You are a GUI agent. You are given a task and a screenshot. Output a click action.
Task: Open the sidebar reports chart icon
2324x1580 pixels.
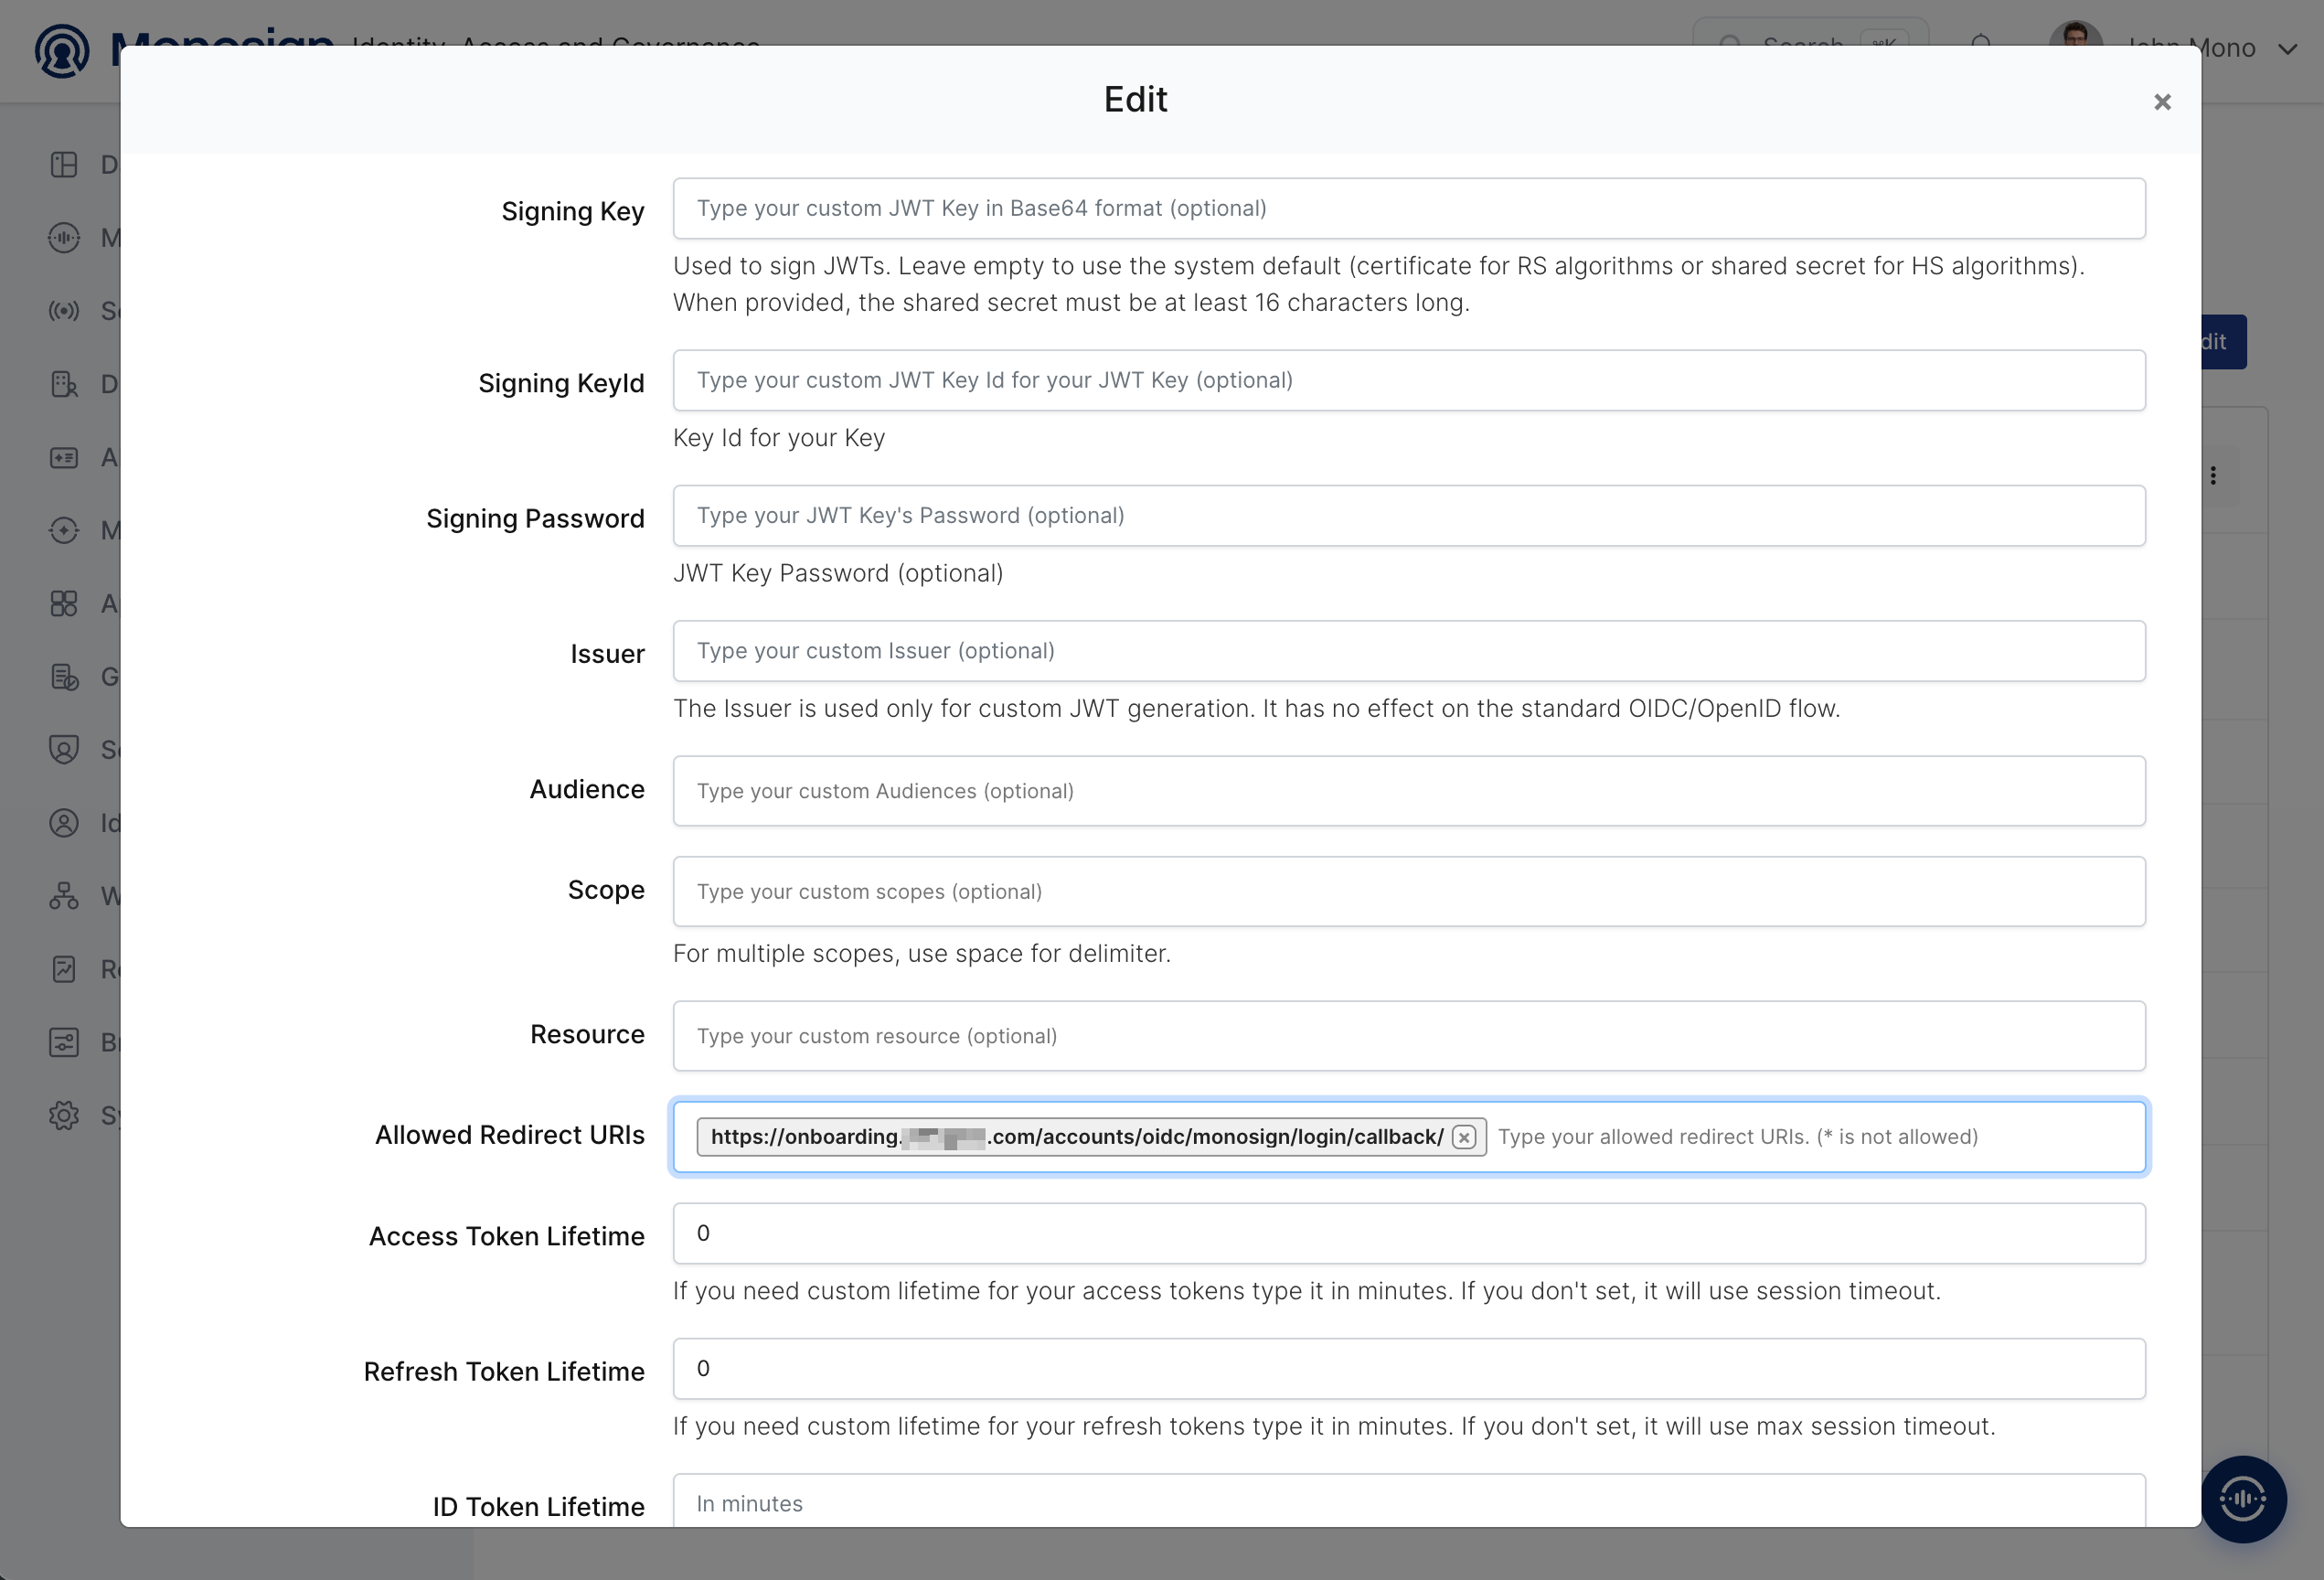pyautogui.click(x=64, y=969)
